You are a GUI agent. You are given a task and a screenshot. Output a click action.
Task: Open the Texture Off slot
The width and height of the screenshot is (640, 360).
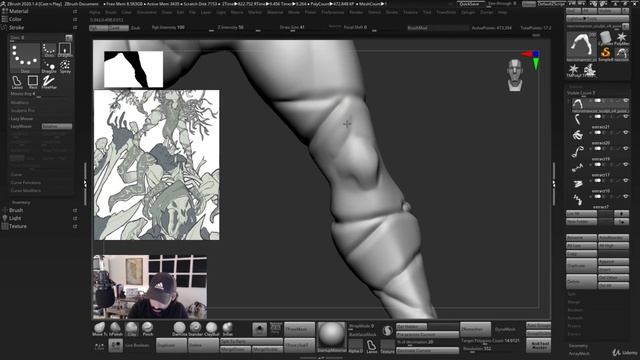(x=387, y=346)
